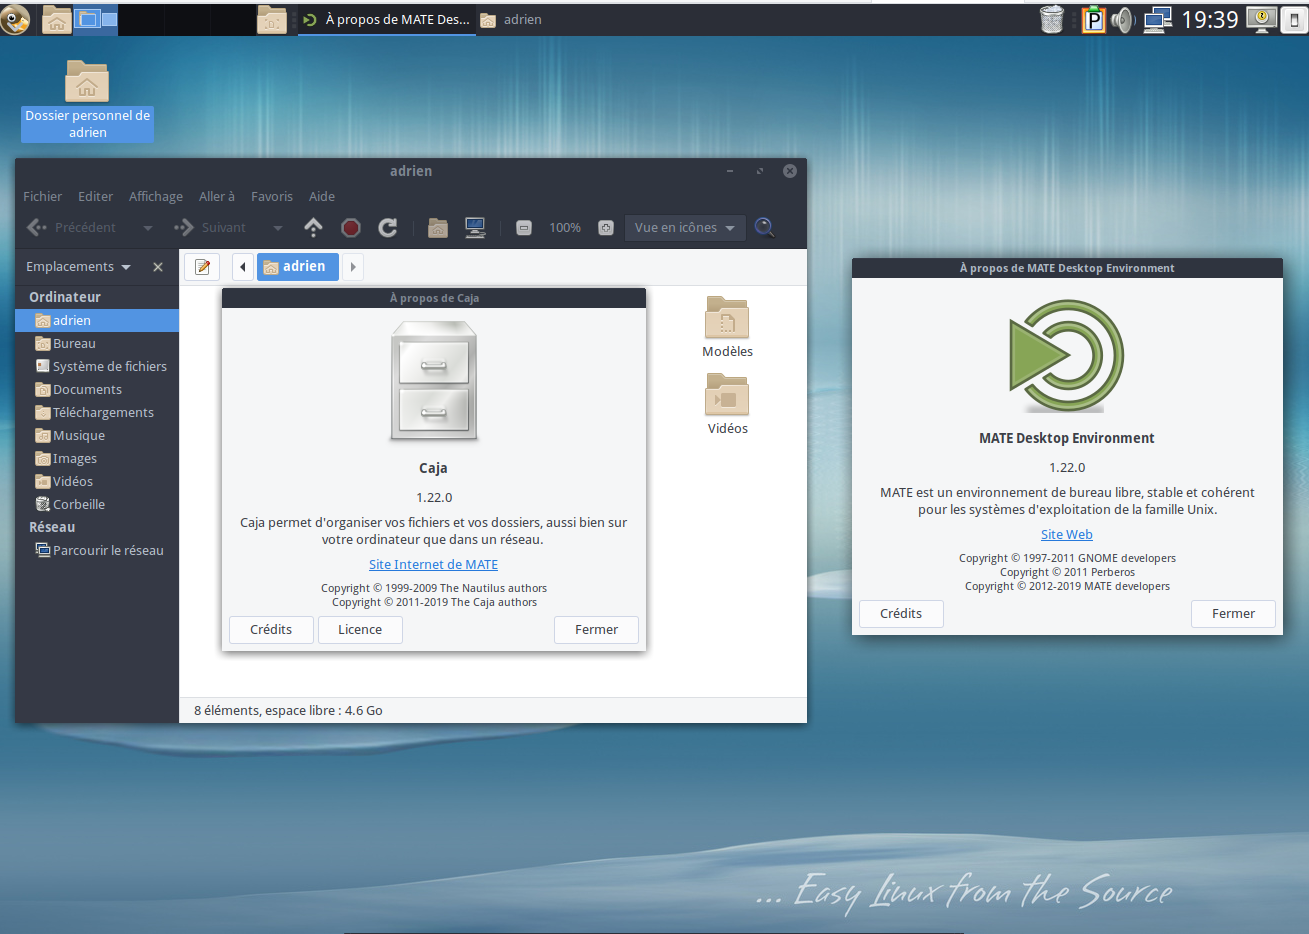The height and width of the screenshot is (934, 1309).
Task: Open the network connection tray icon
Action: tap(1157, 19)
